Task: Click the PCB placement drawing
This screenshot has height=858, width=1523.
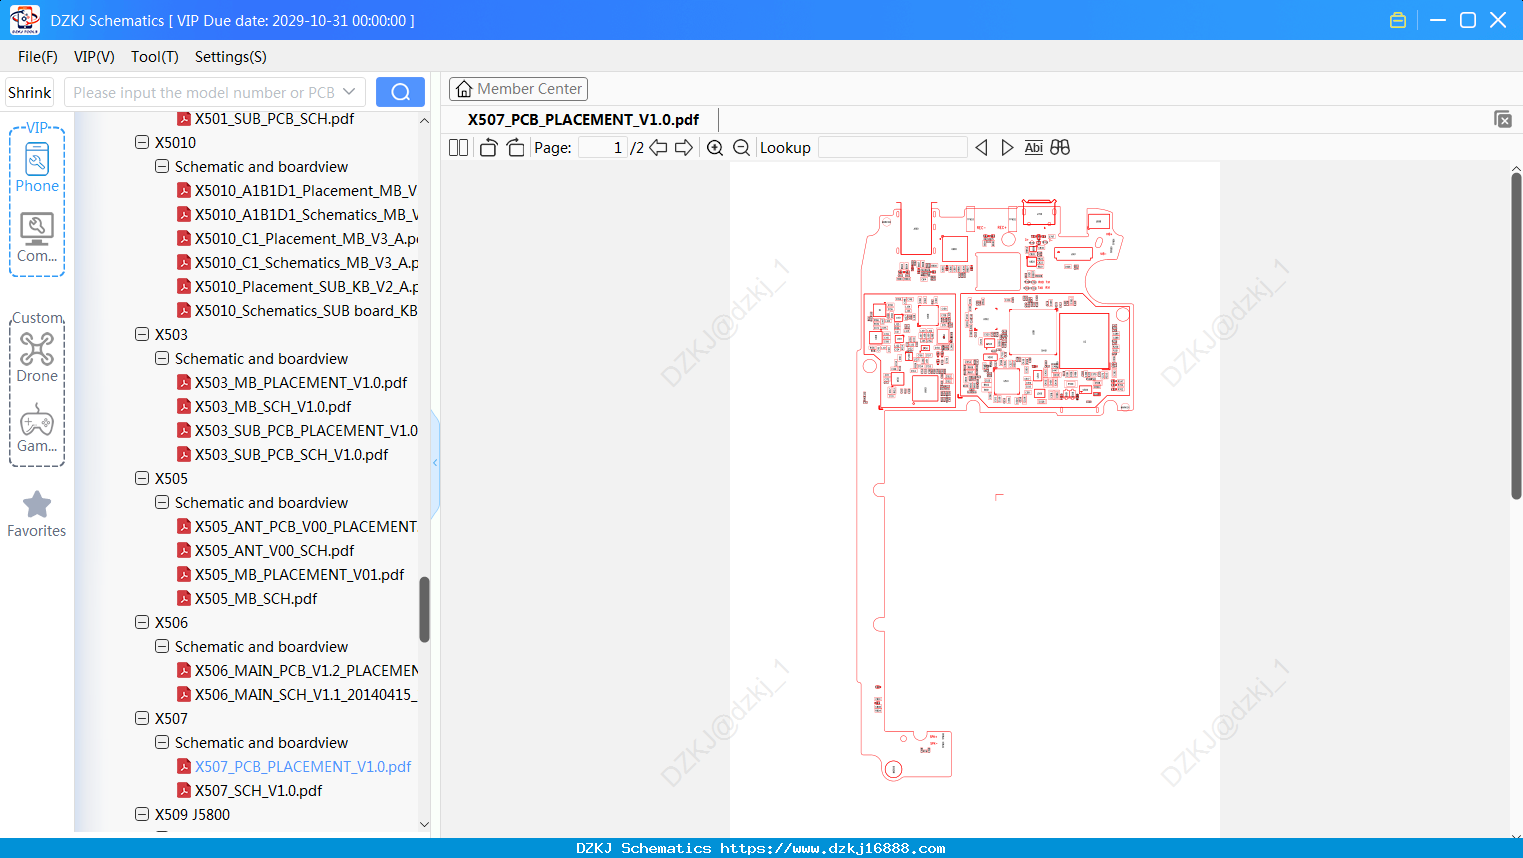Action: pos(995,489)
